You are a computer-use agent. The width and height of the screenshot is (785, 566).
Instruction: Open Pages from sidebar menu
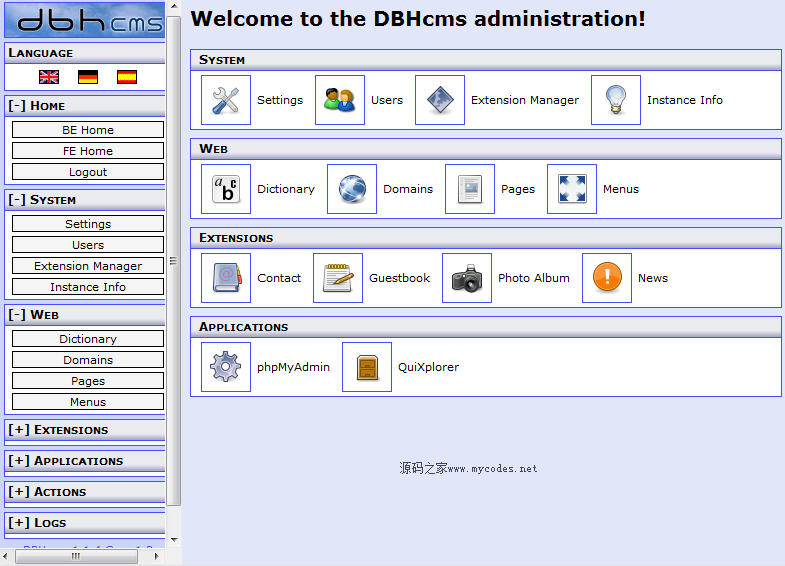88,381
